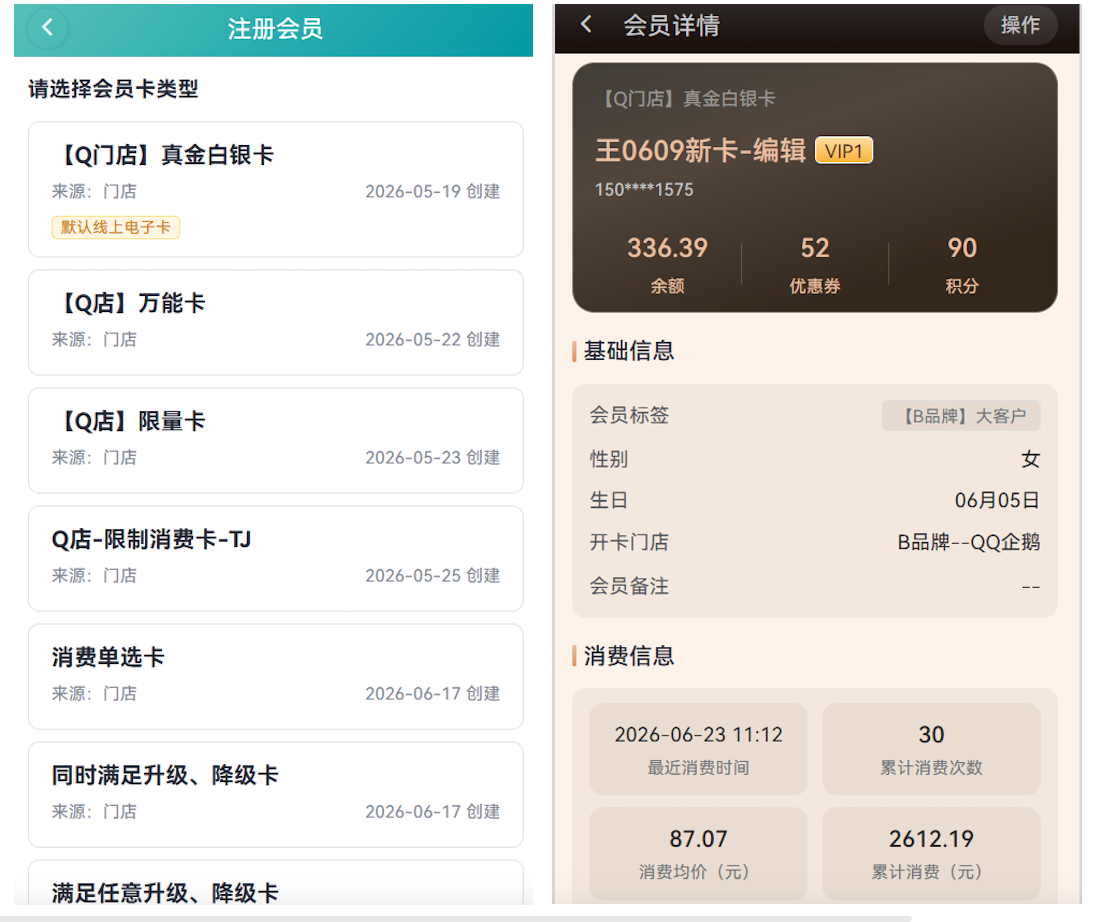The image size is (1096, 922).
Task: Click the 累计消费 tile showing 2612.19
Action: [932, 853]
